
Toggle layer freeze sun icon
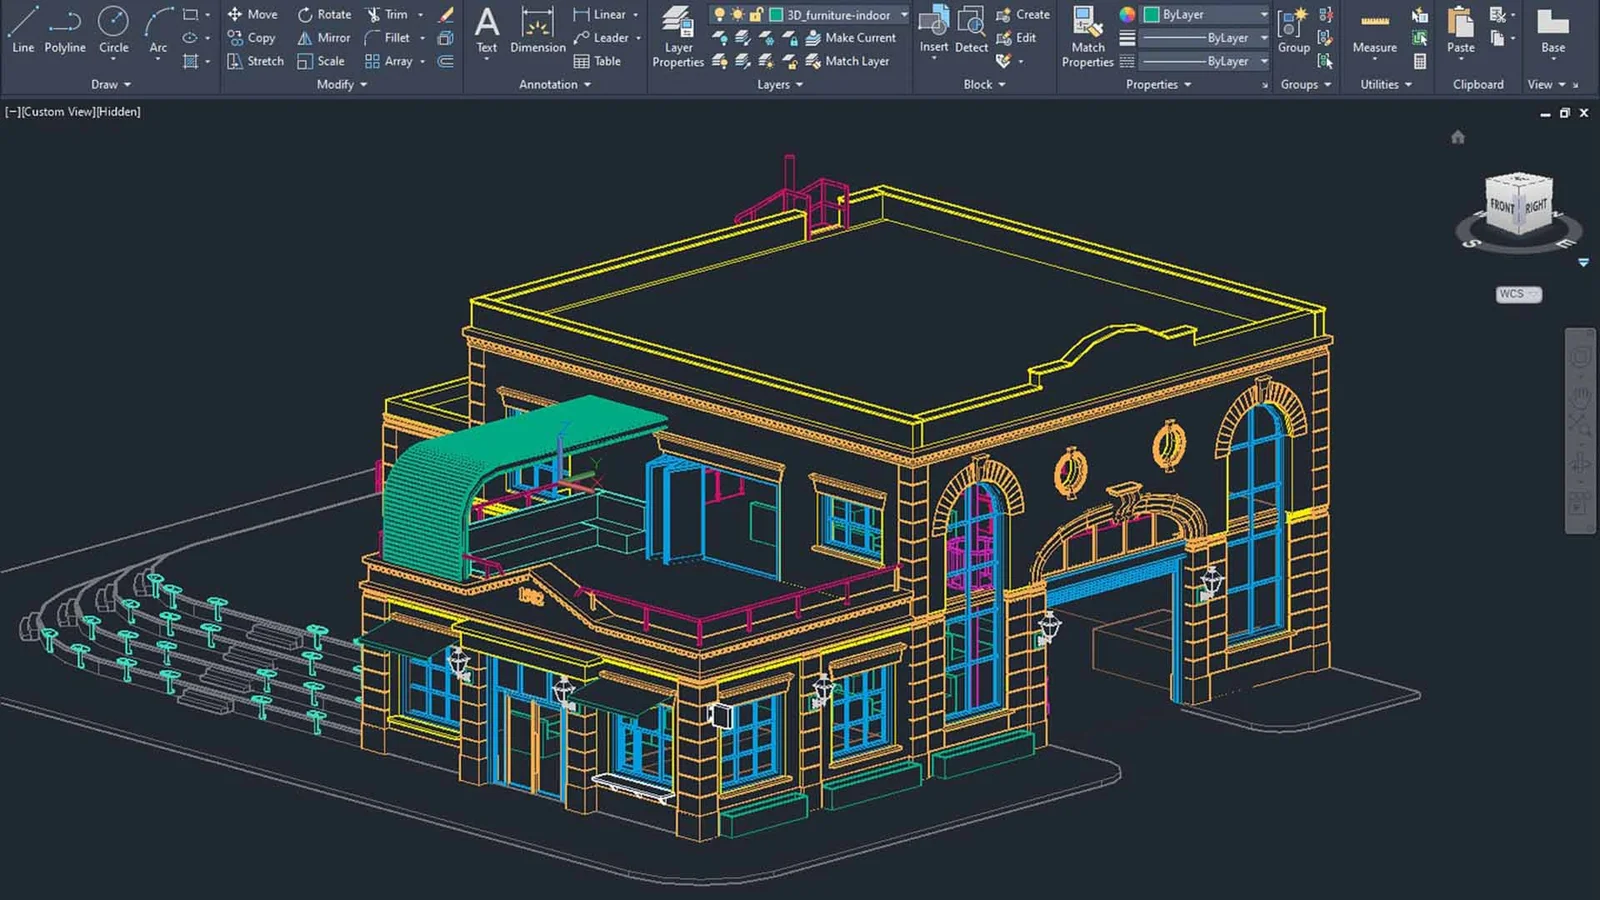[x=737, y=15]
